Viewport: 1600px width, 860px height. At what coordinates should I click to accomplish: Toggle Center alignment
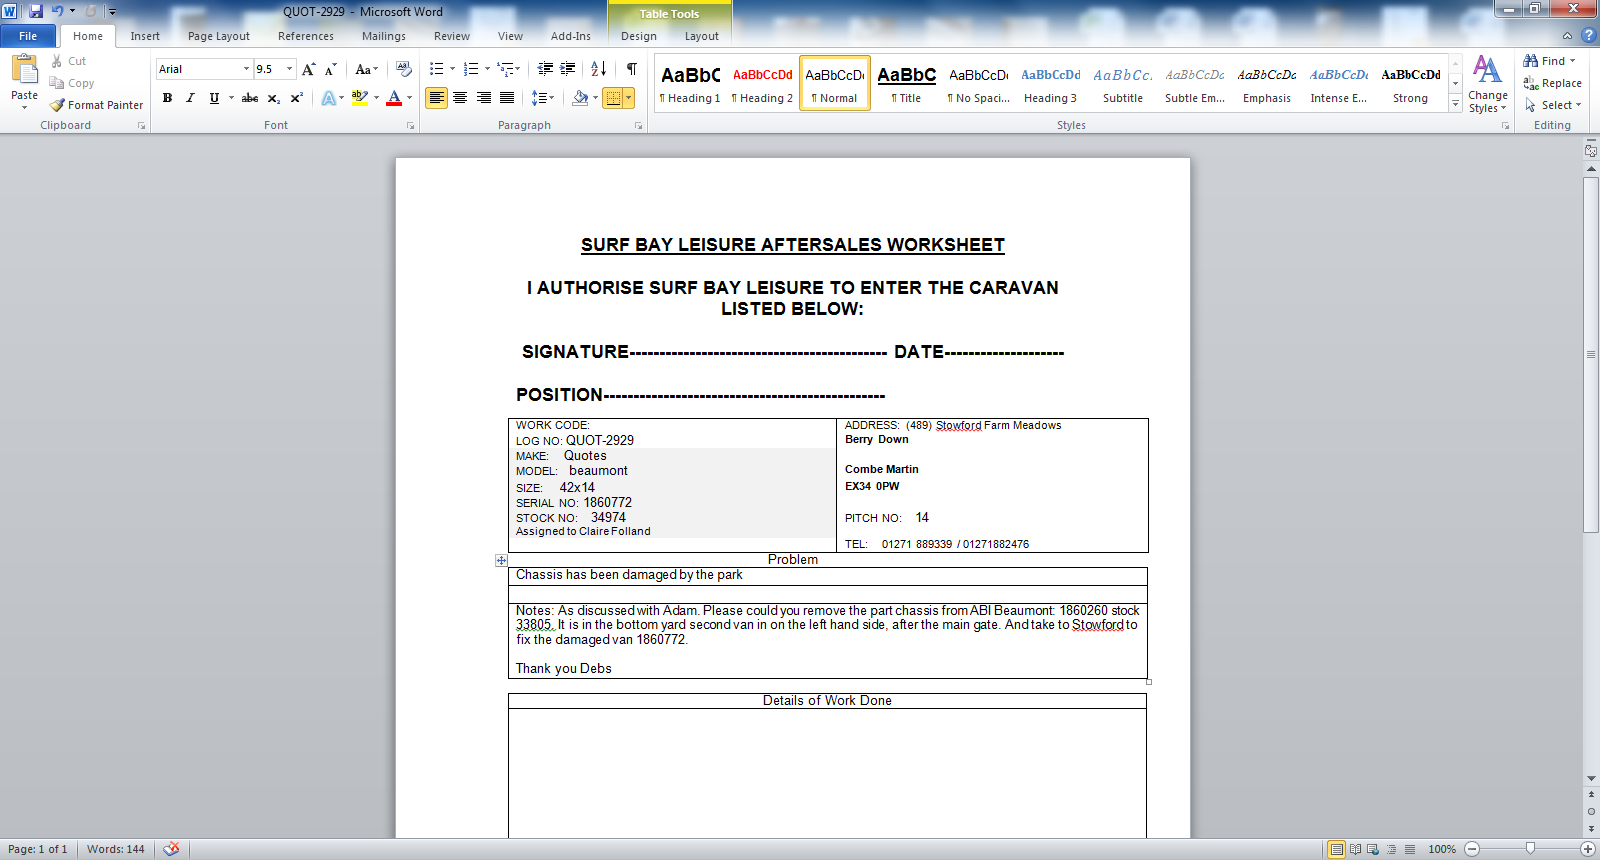tap(460, 98)
